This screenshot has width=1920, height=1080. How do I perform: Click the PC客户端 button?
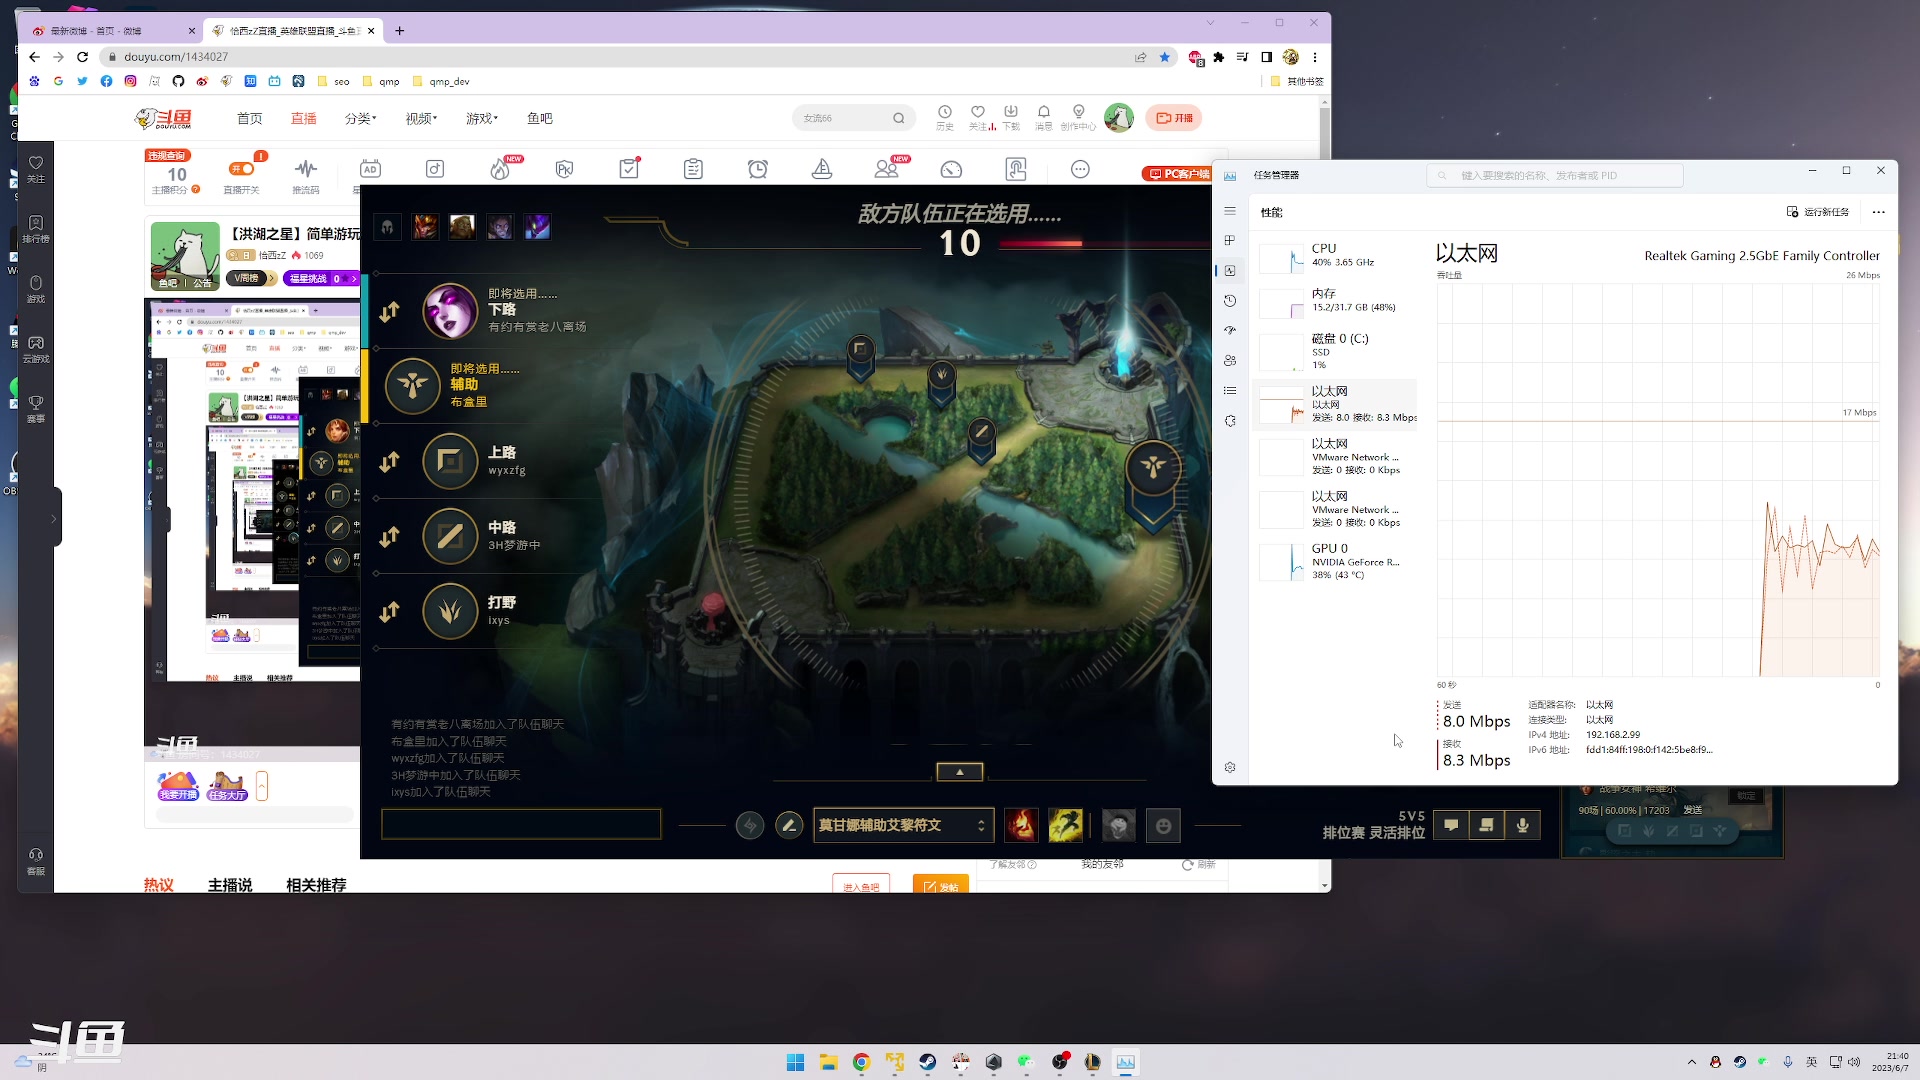pos(1177,174)
